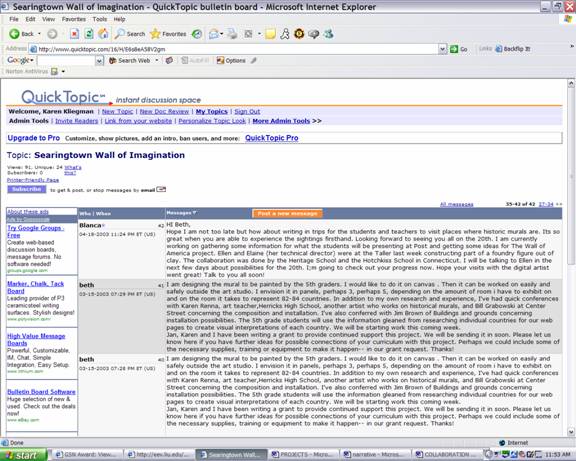Click the Subscribe button
576x461 pixels.
(x=27, y=189)
